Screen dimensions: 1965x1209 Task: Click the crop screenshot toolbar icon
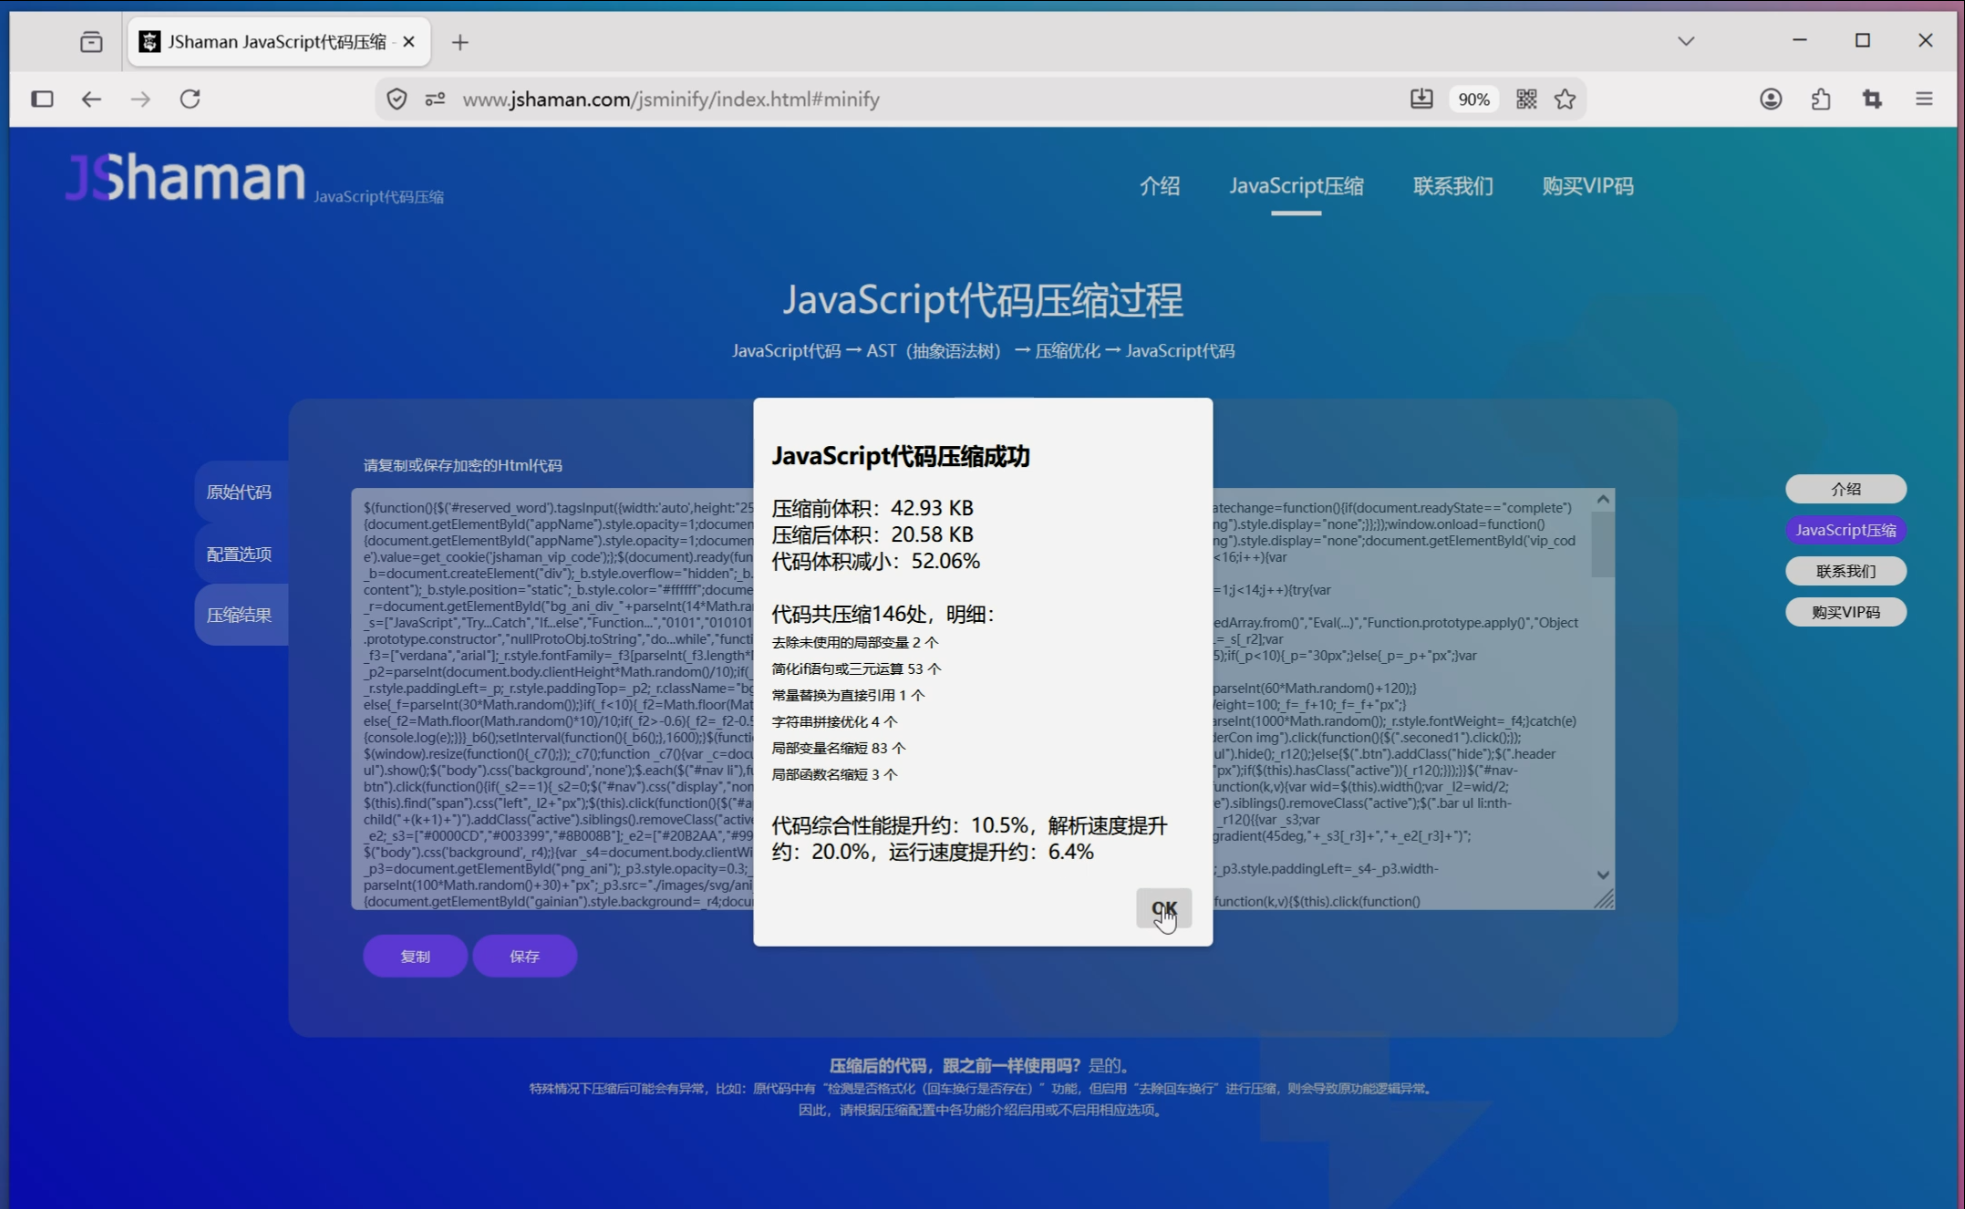tap(1872, 99)
